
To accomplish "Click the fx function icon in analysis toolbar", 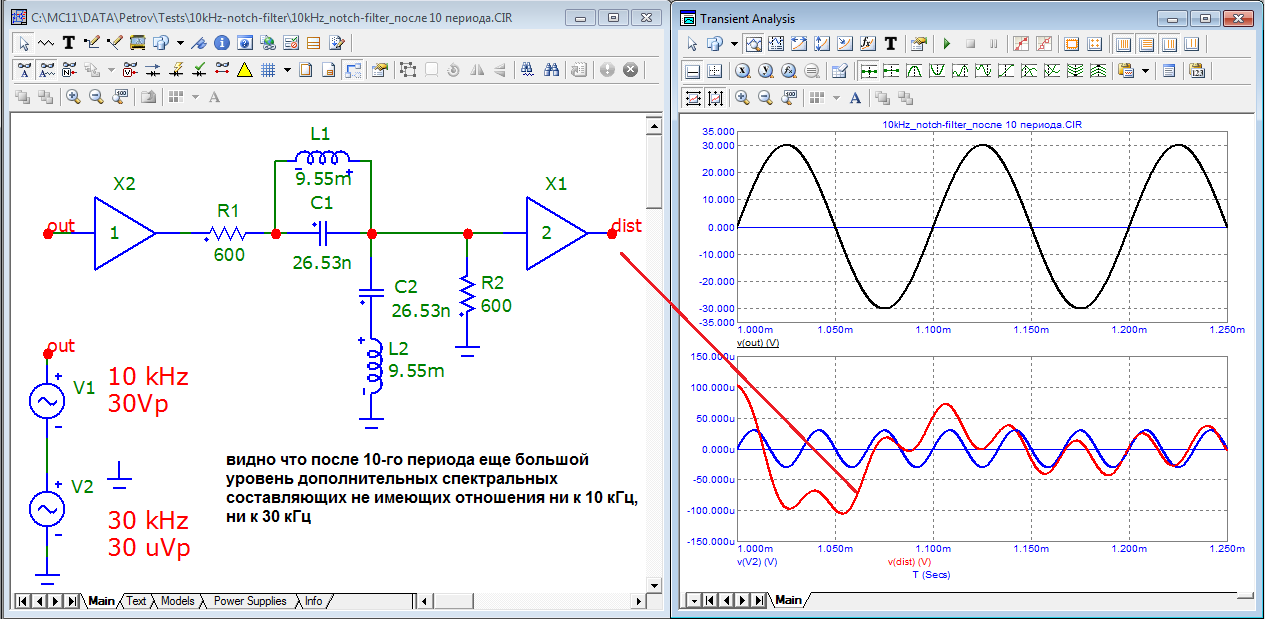I will coord(867,44).
